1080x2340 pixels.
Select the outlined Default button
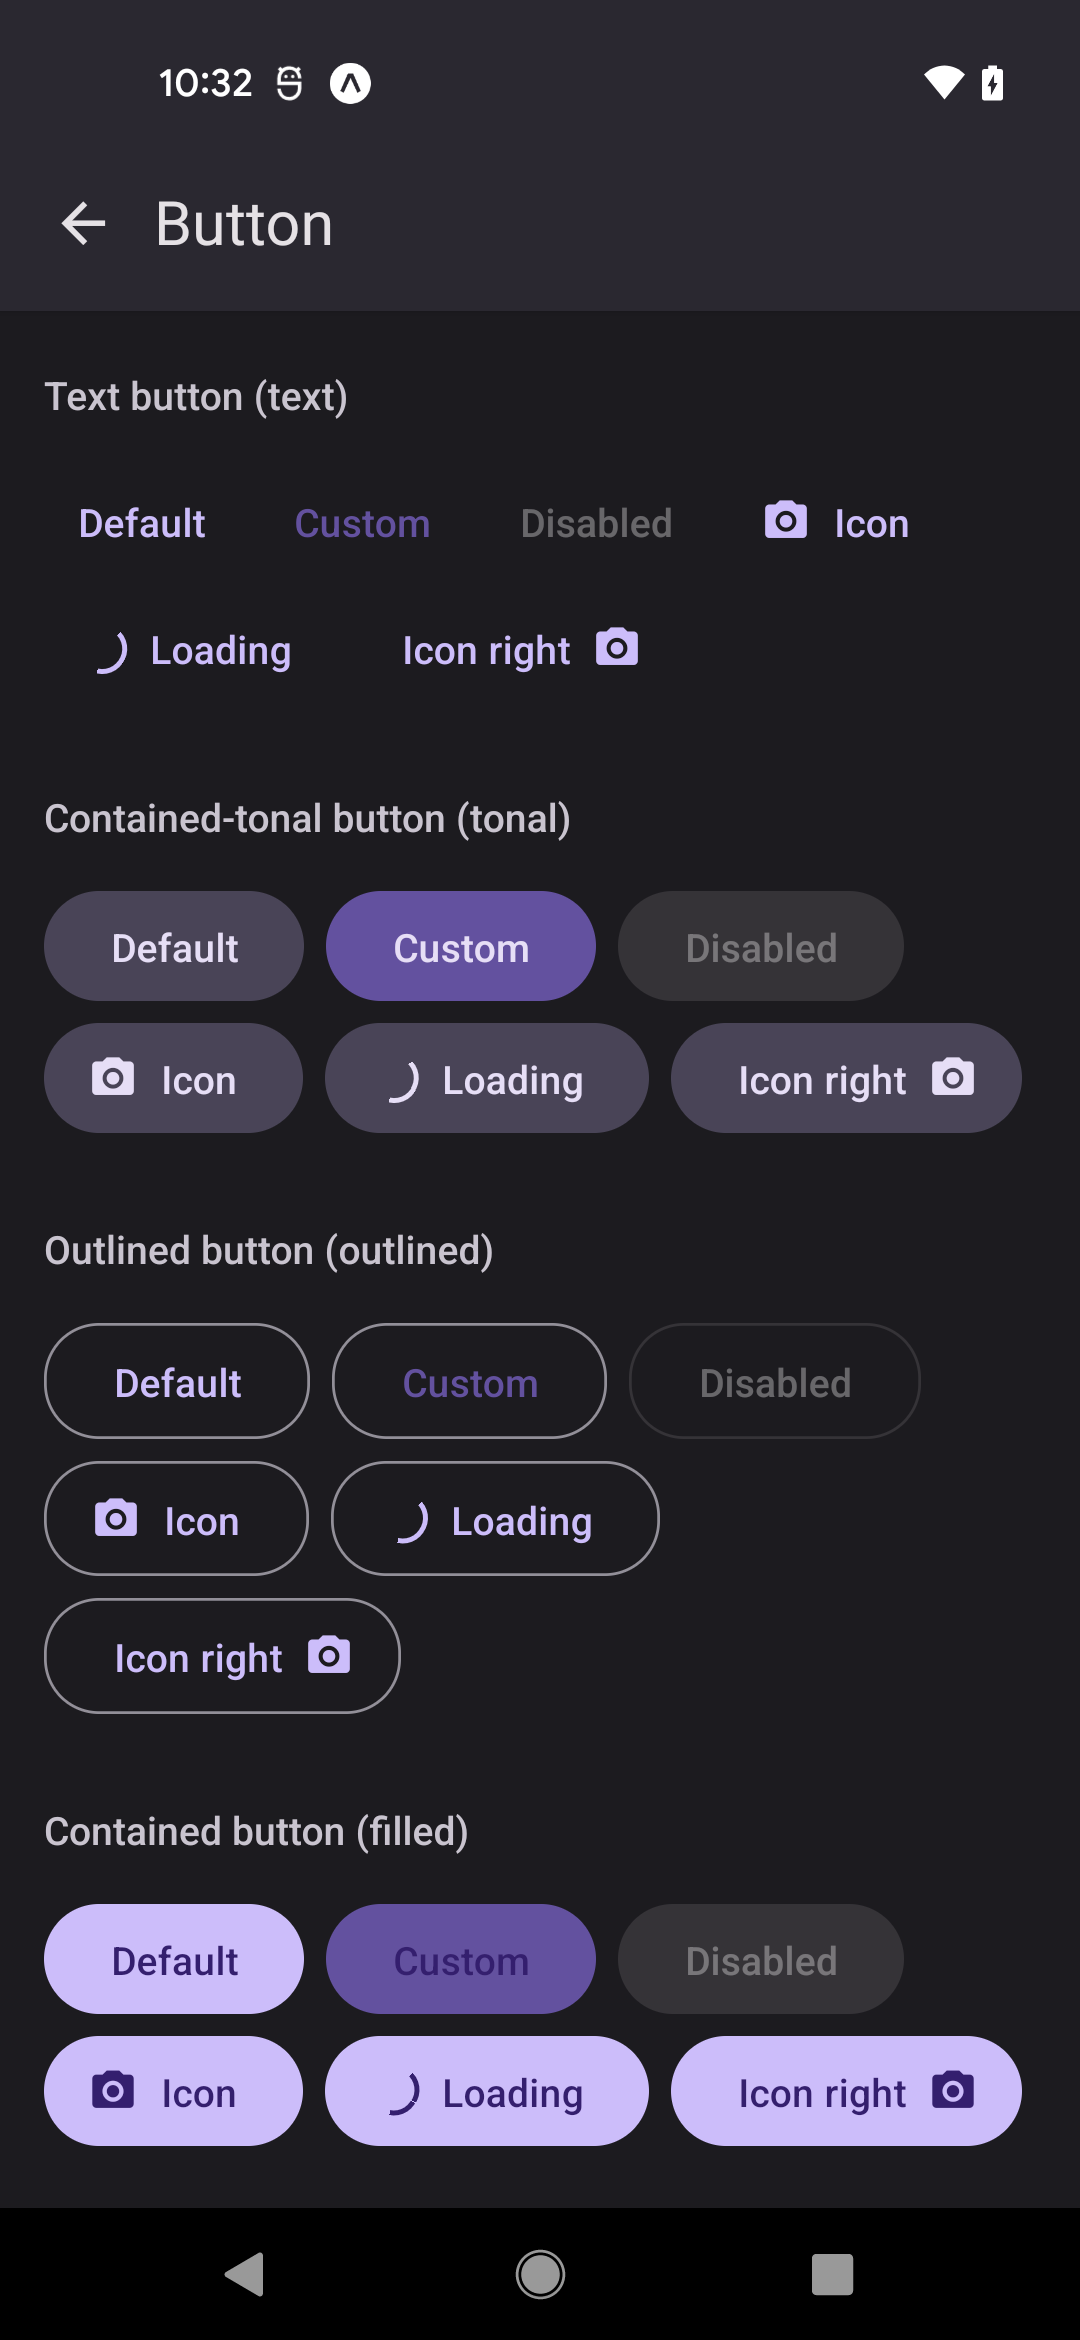(177, 1382)
